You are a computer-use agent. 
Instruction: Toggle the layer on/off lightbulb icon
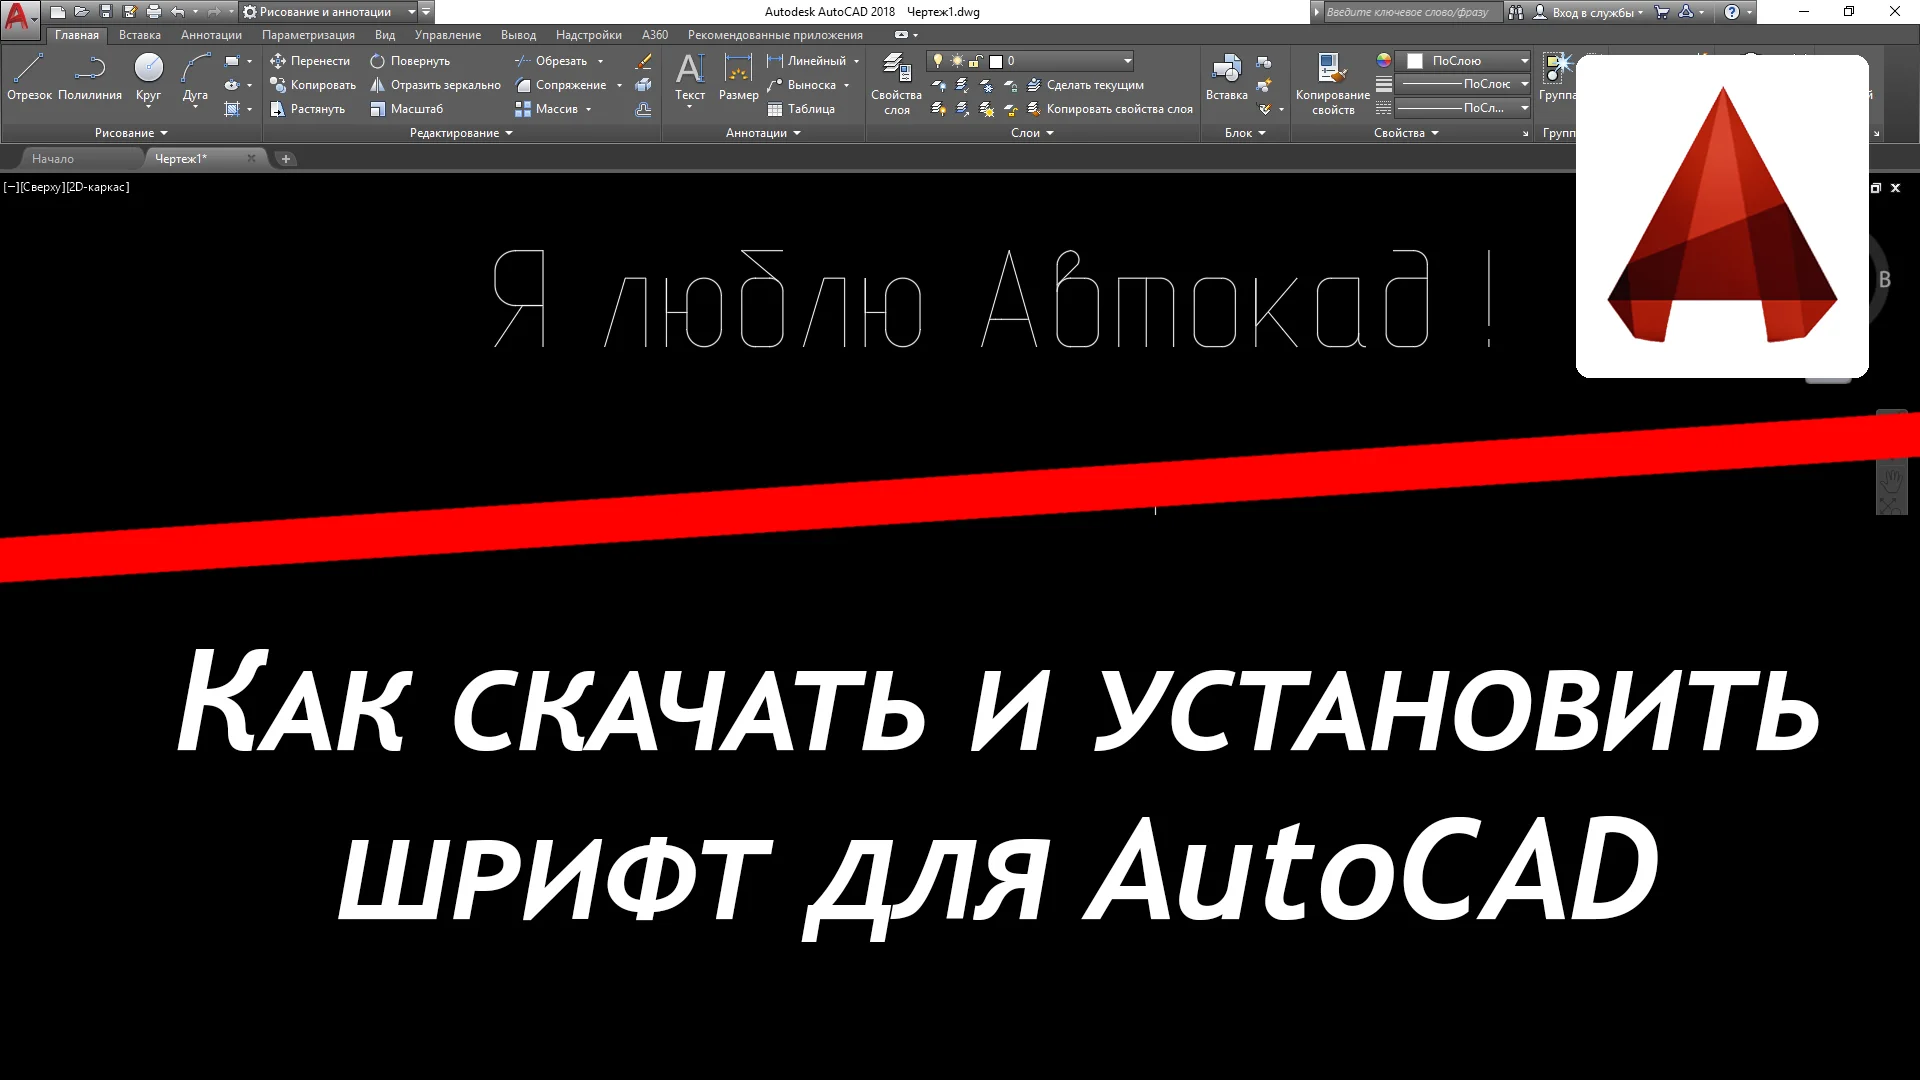coord(938,61)
